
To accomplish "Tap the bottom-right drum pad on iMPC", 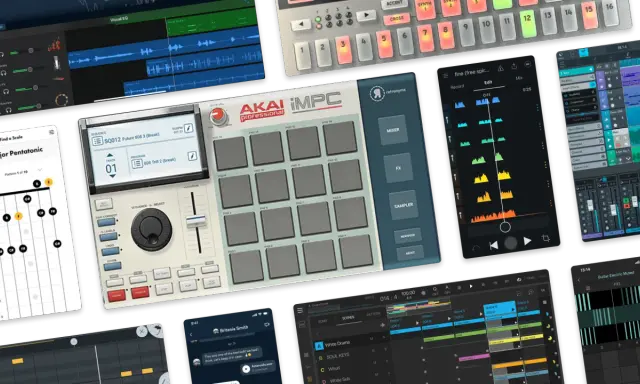I will [x=356, y=252].
